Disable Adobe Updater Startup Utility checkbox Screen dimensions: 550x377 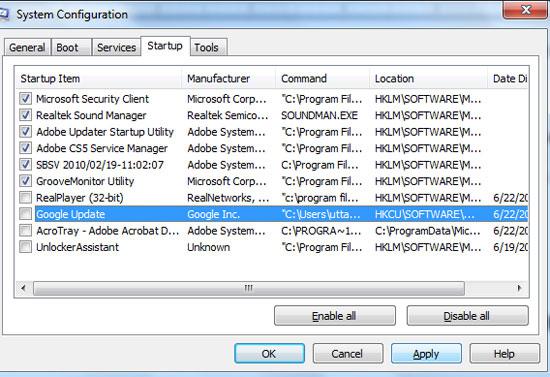click(x=25, y=132)
